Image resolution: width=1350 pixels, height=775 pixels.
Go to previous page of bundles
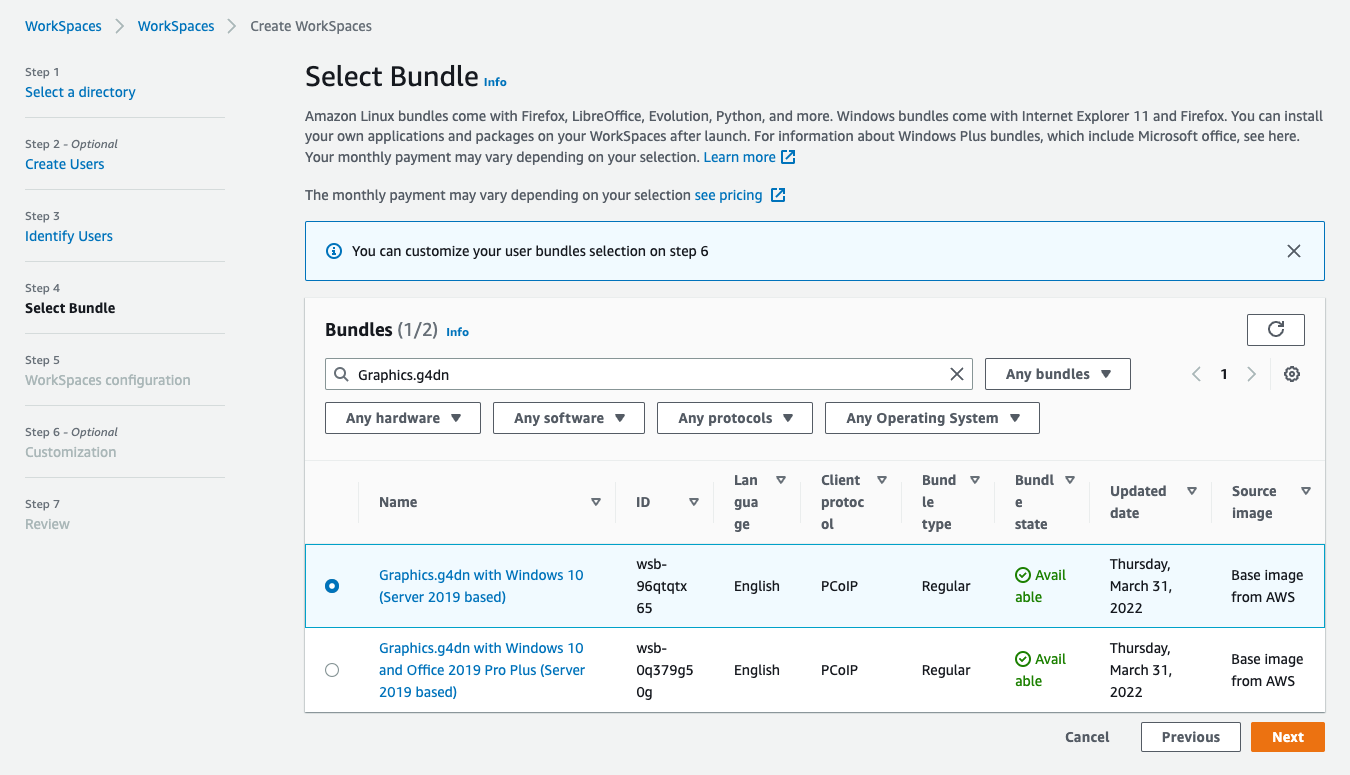[1196, 374]
